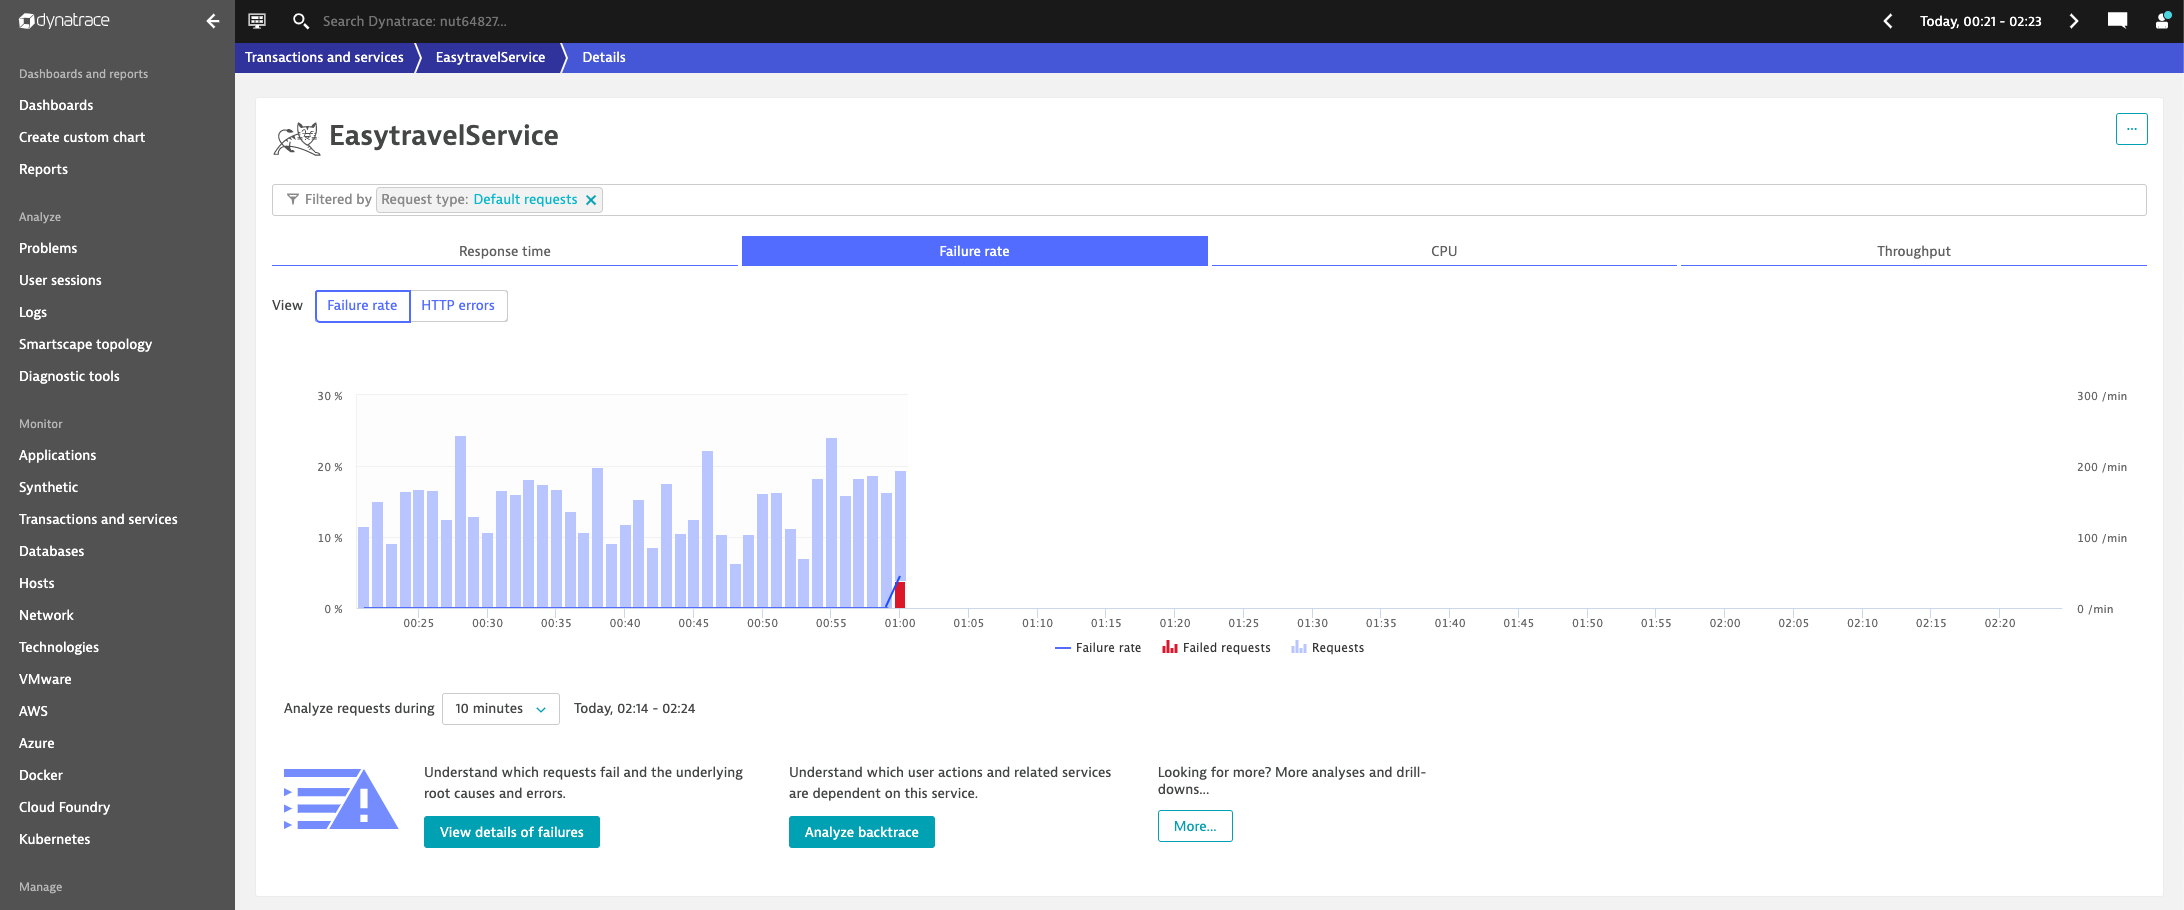Screen dimensions: 2184x910
Task: Open Diagnostic tools in sidebar
Action: [69, 376]
